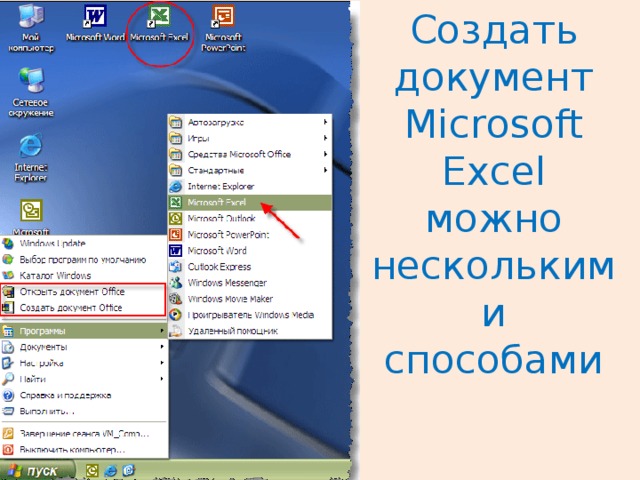The height and width of the screenshot is (480, 640).
Task: Click Outlook Express text label
Action: (x=219, y=267)
